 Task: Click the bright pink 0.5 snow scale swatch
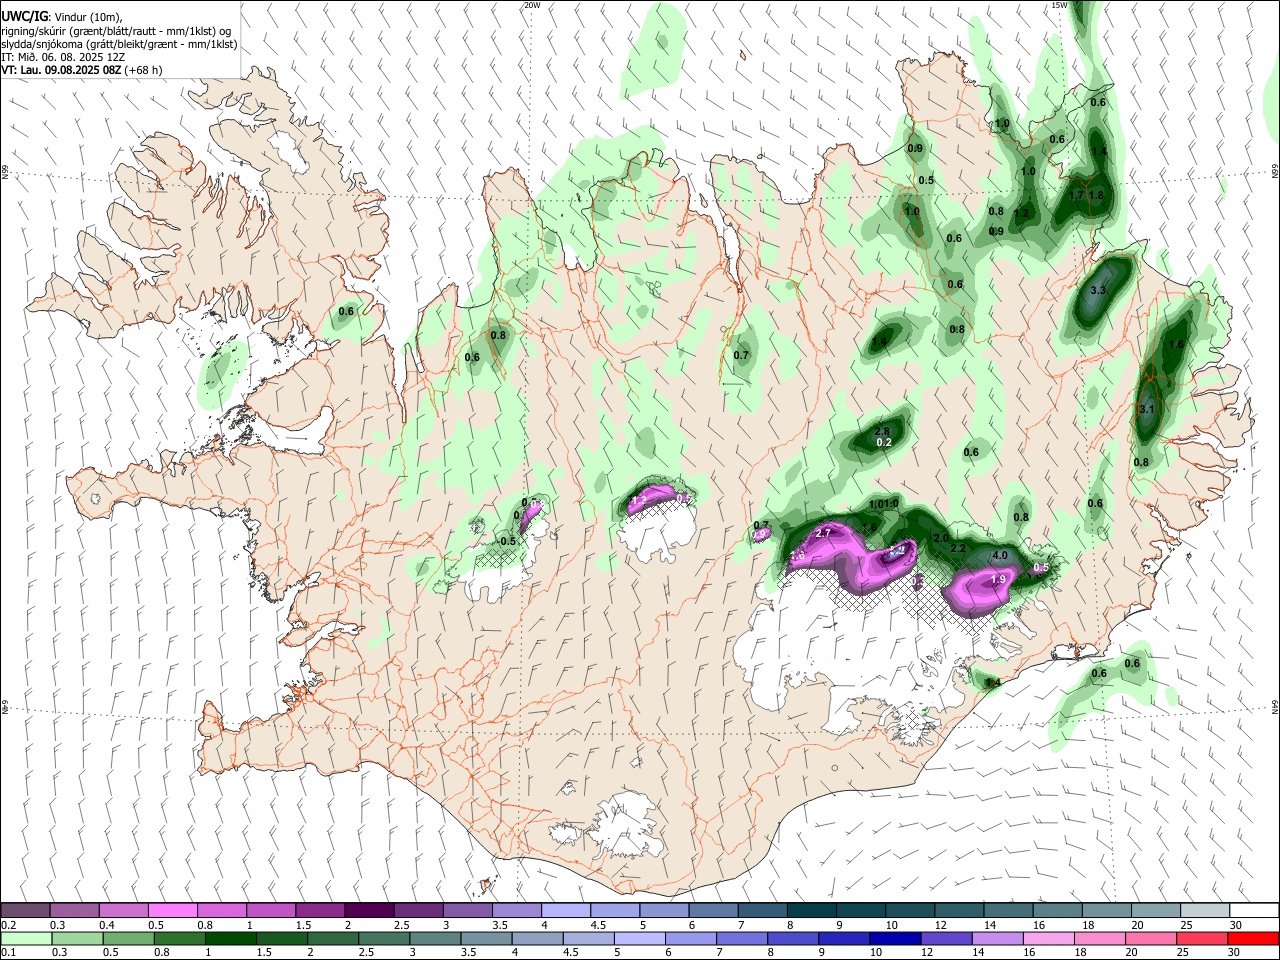(172, 911)
